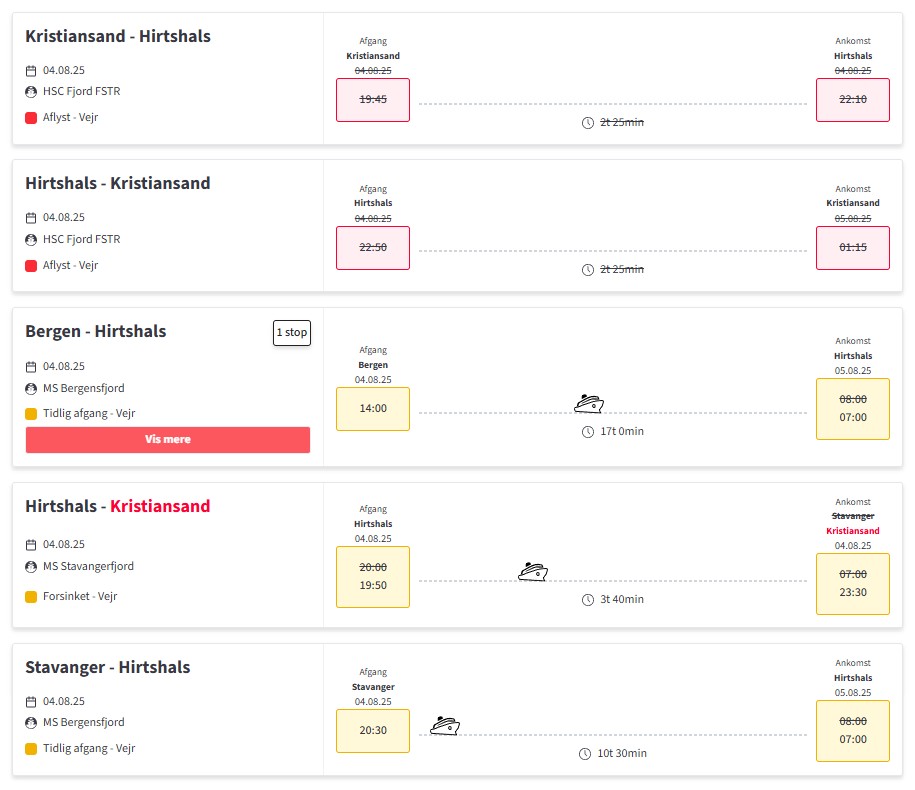This screenshot has height=790, width=915.
Task: Click the red Aflyst status square on Kristiansand - Hirtshals
Action: [x=31, y=118]
